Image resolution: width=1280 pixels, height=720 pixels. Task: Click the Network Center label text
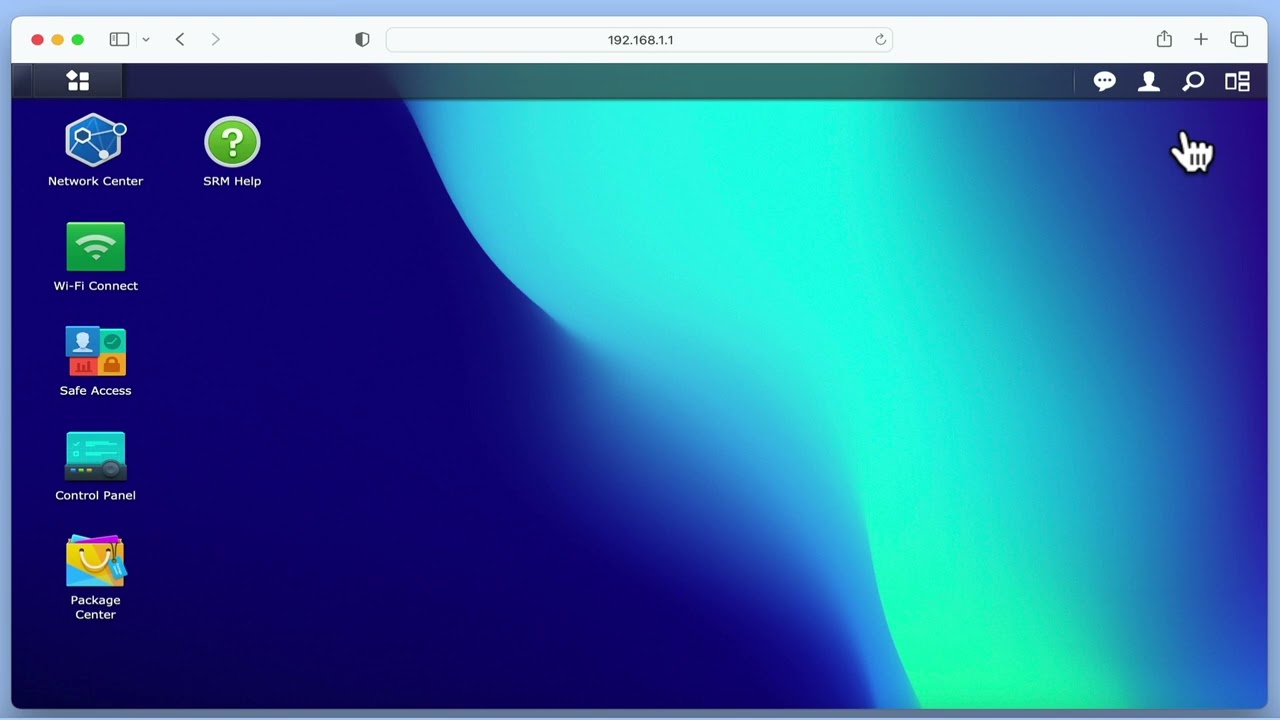(96, 181)
